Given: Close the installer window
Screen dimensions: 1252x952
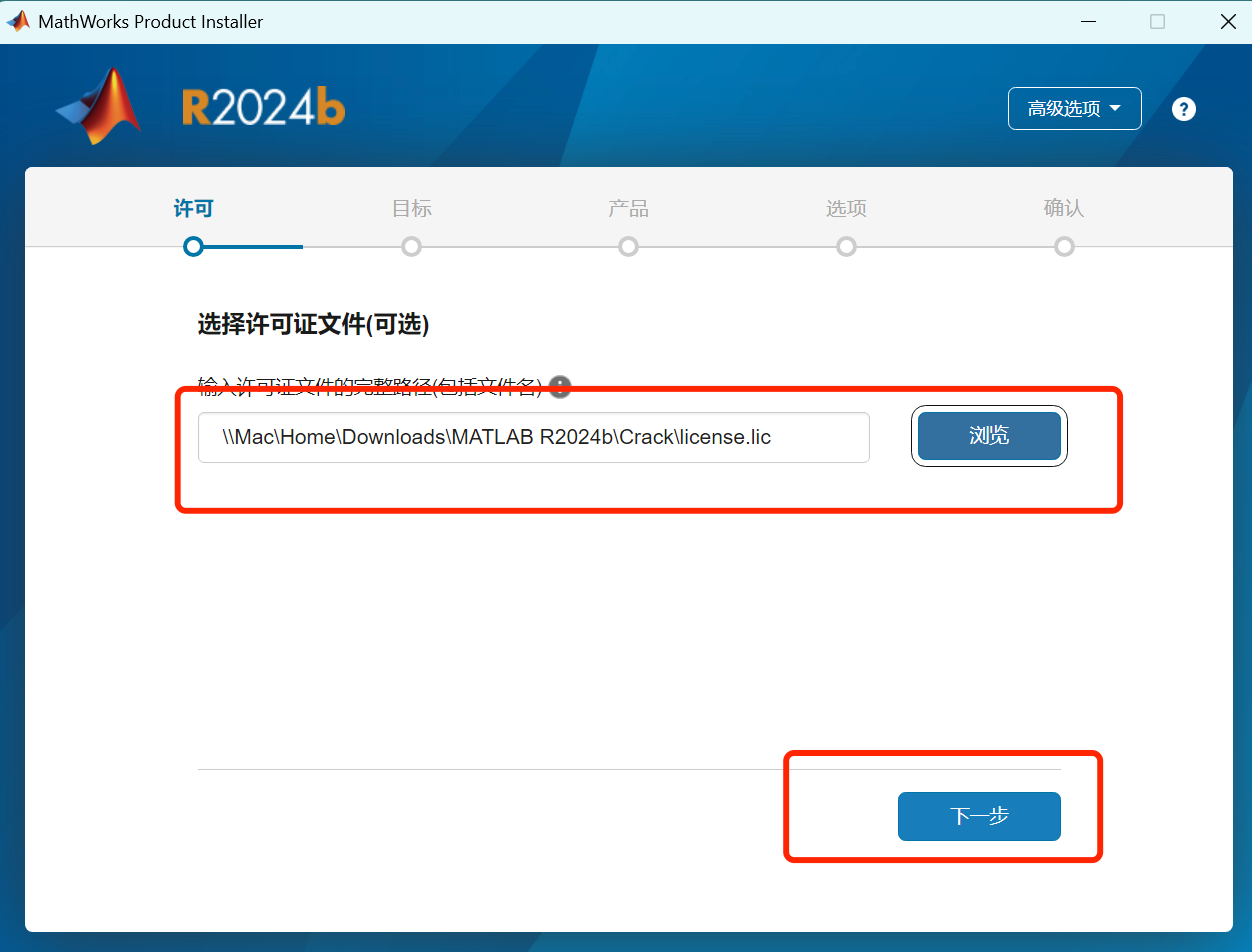Looking at the screenshot, I should click(x=1228, y=21).
